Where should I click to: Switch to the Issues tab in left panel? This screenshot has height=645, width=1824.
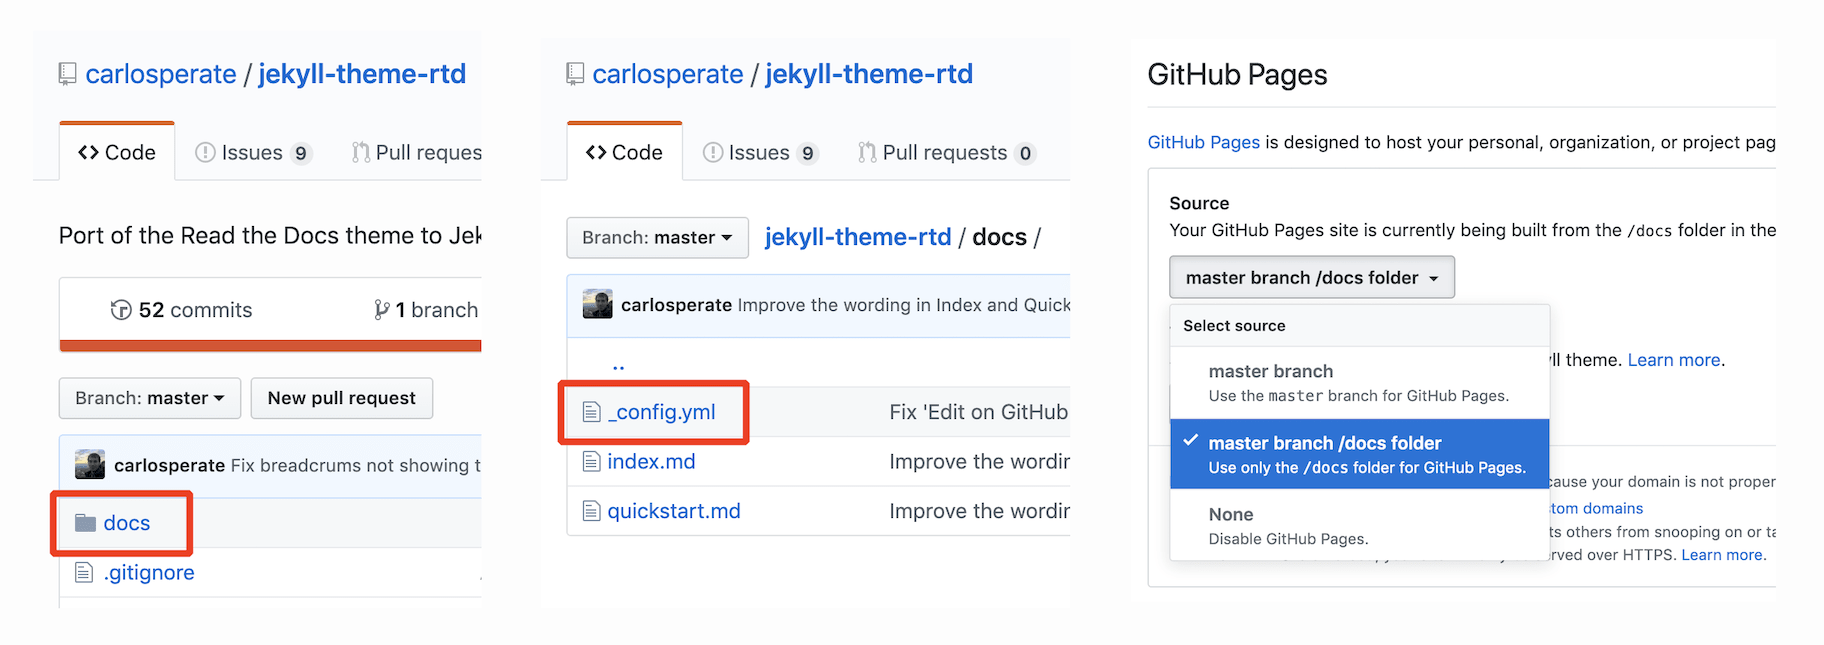click(253, 153)
